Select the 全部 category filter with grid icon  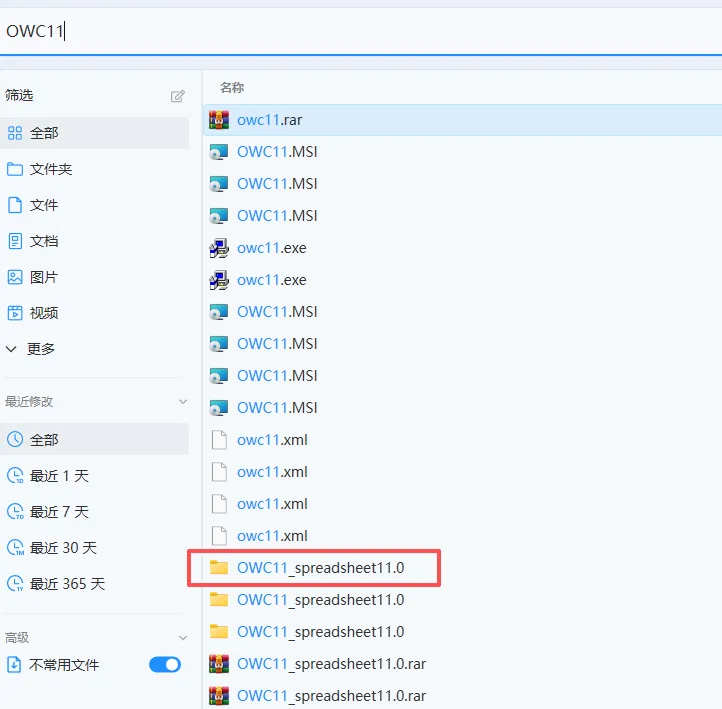94,133
